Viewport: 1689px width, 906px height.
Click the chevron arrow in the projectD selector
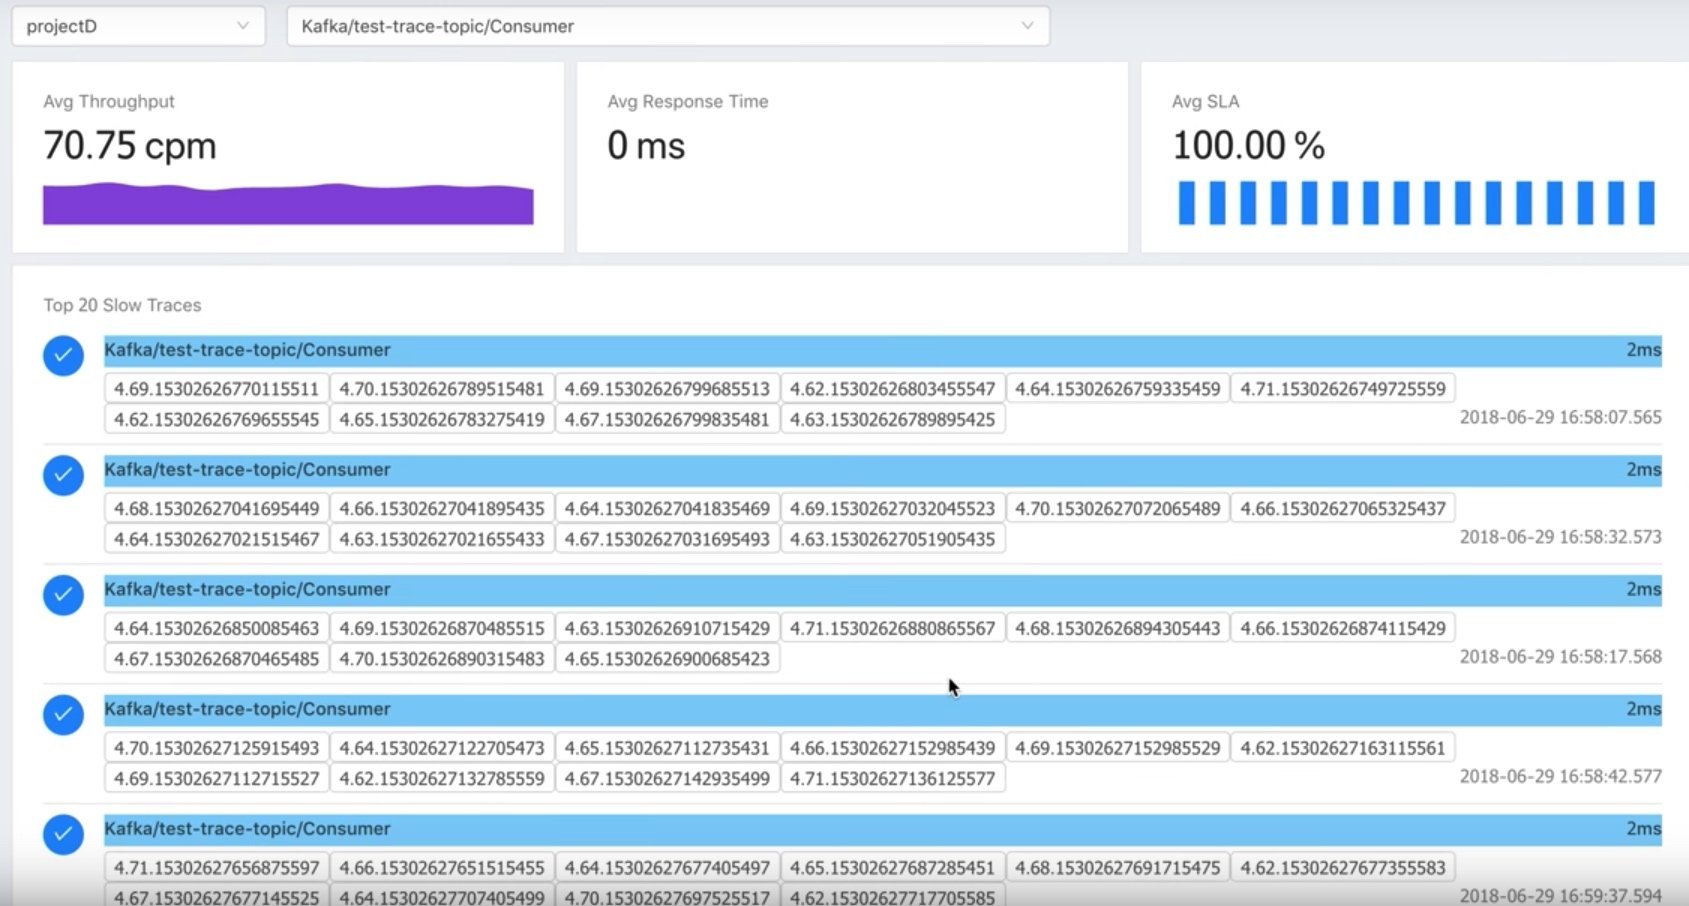click(x=243, y=26)
